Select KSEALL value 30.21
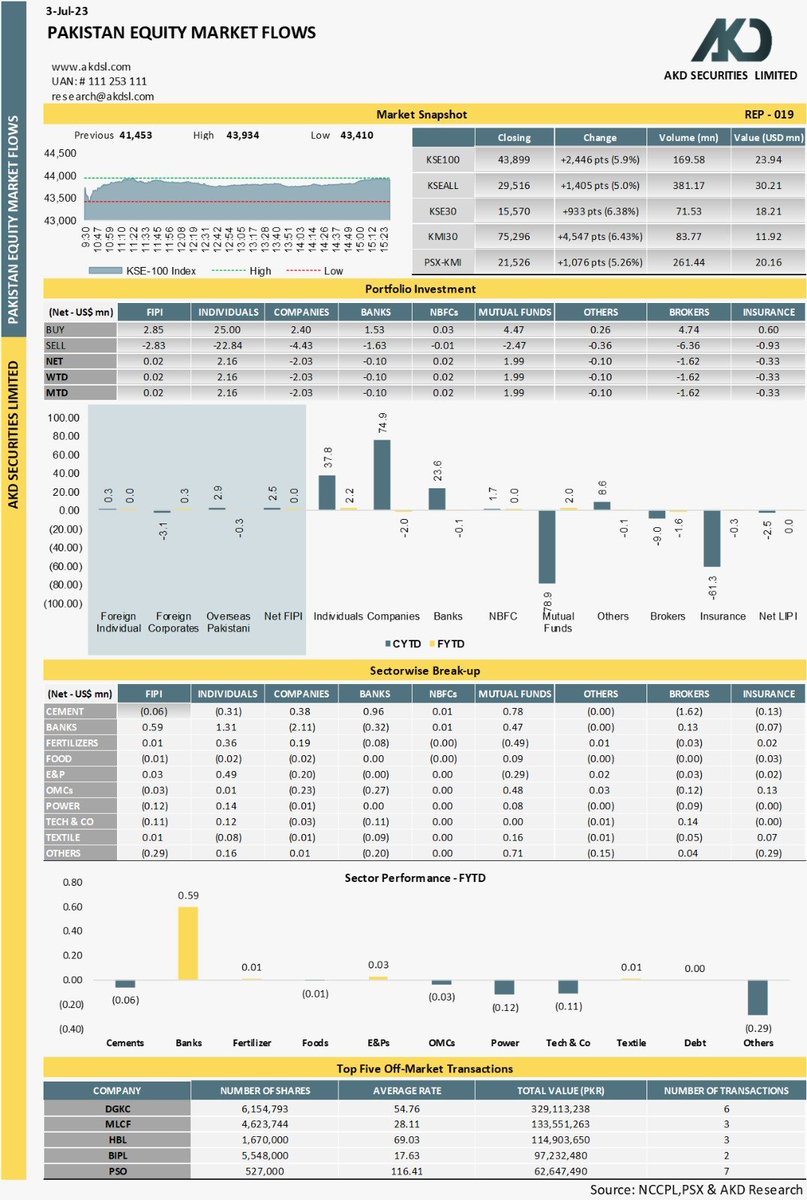 click(x=767, y=185)
